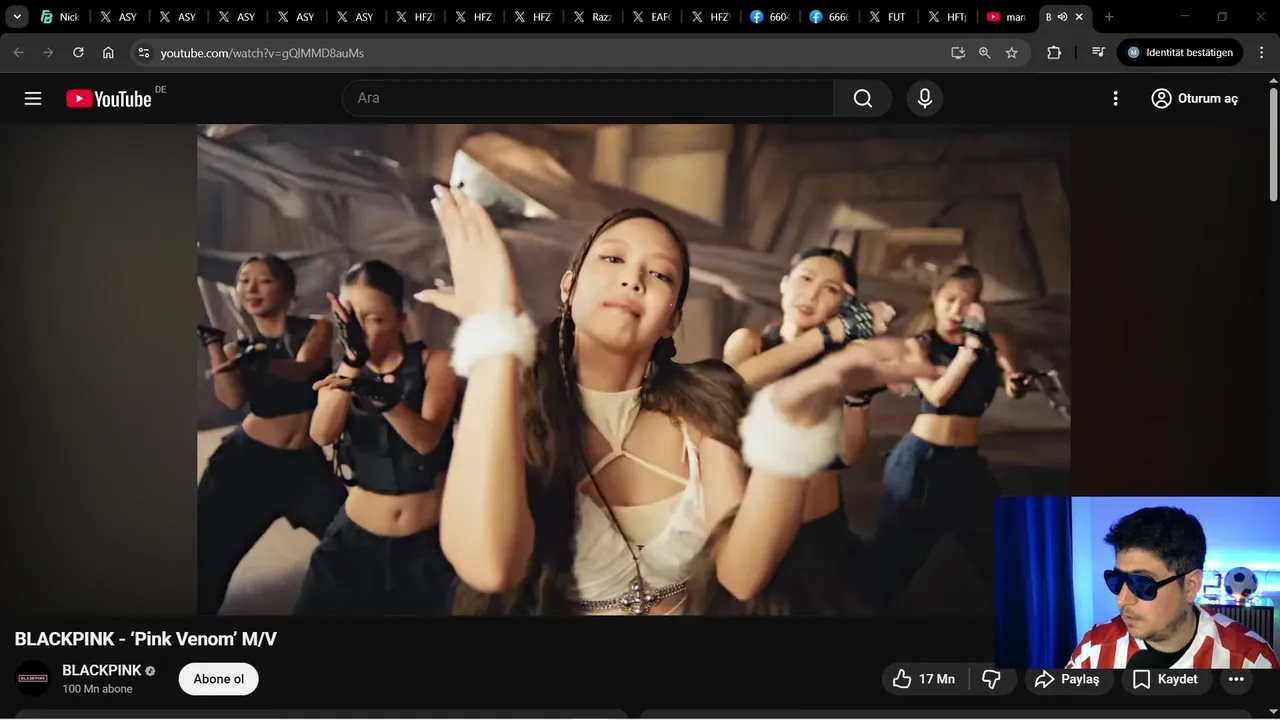Expand the tab search dropdown arrow

pyautogui.click(x=17, y=17)
